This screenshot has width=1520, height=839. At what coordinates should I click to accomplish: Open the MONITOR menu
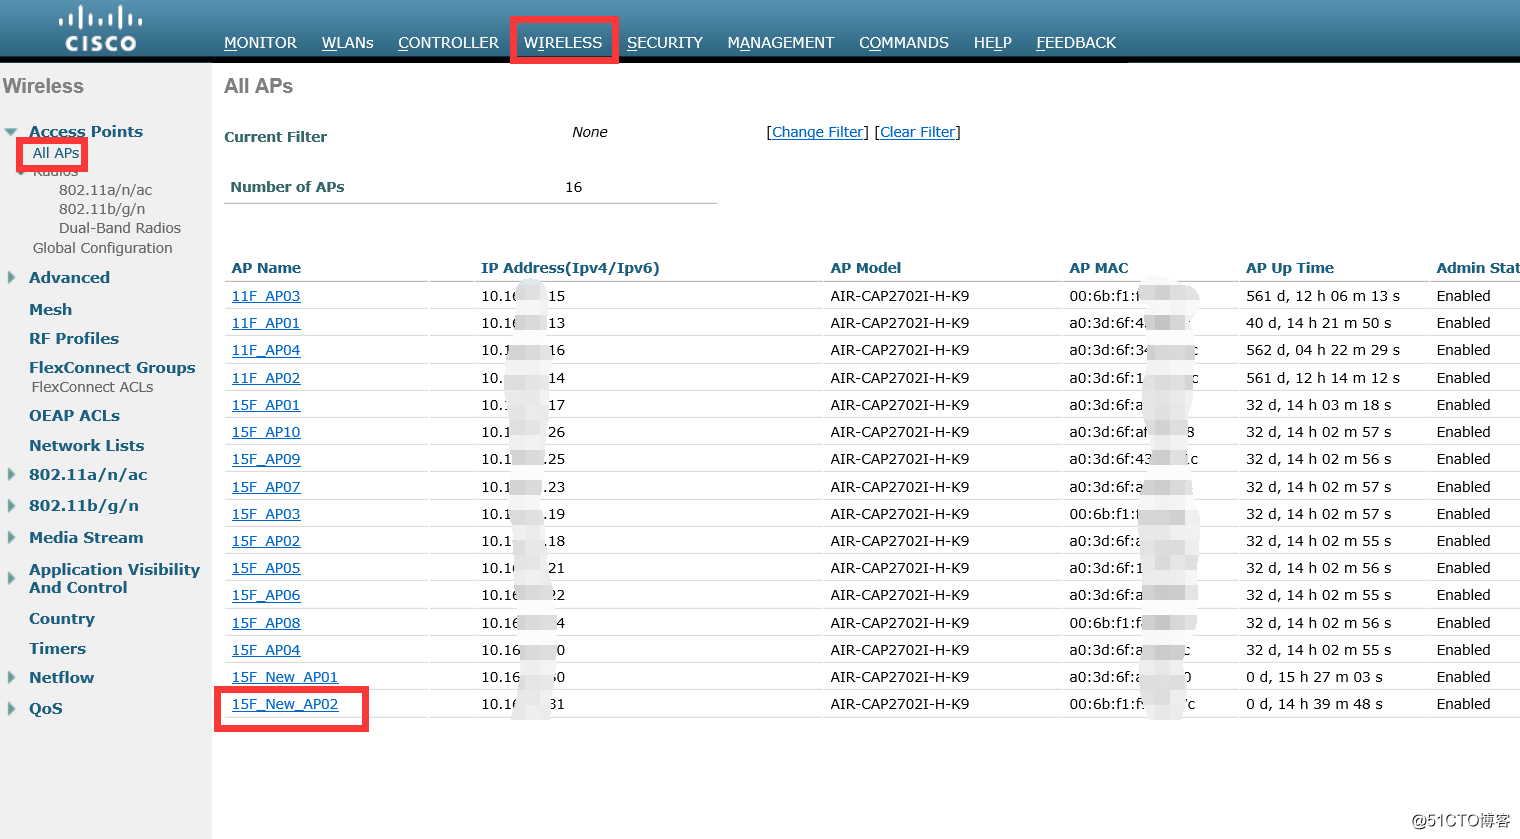click(260, 43)
